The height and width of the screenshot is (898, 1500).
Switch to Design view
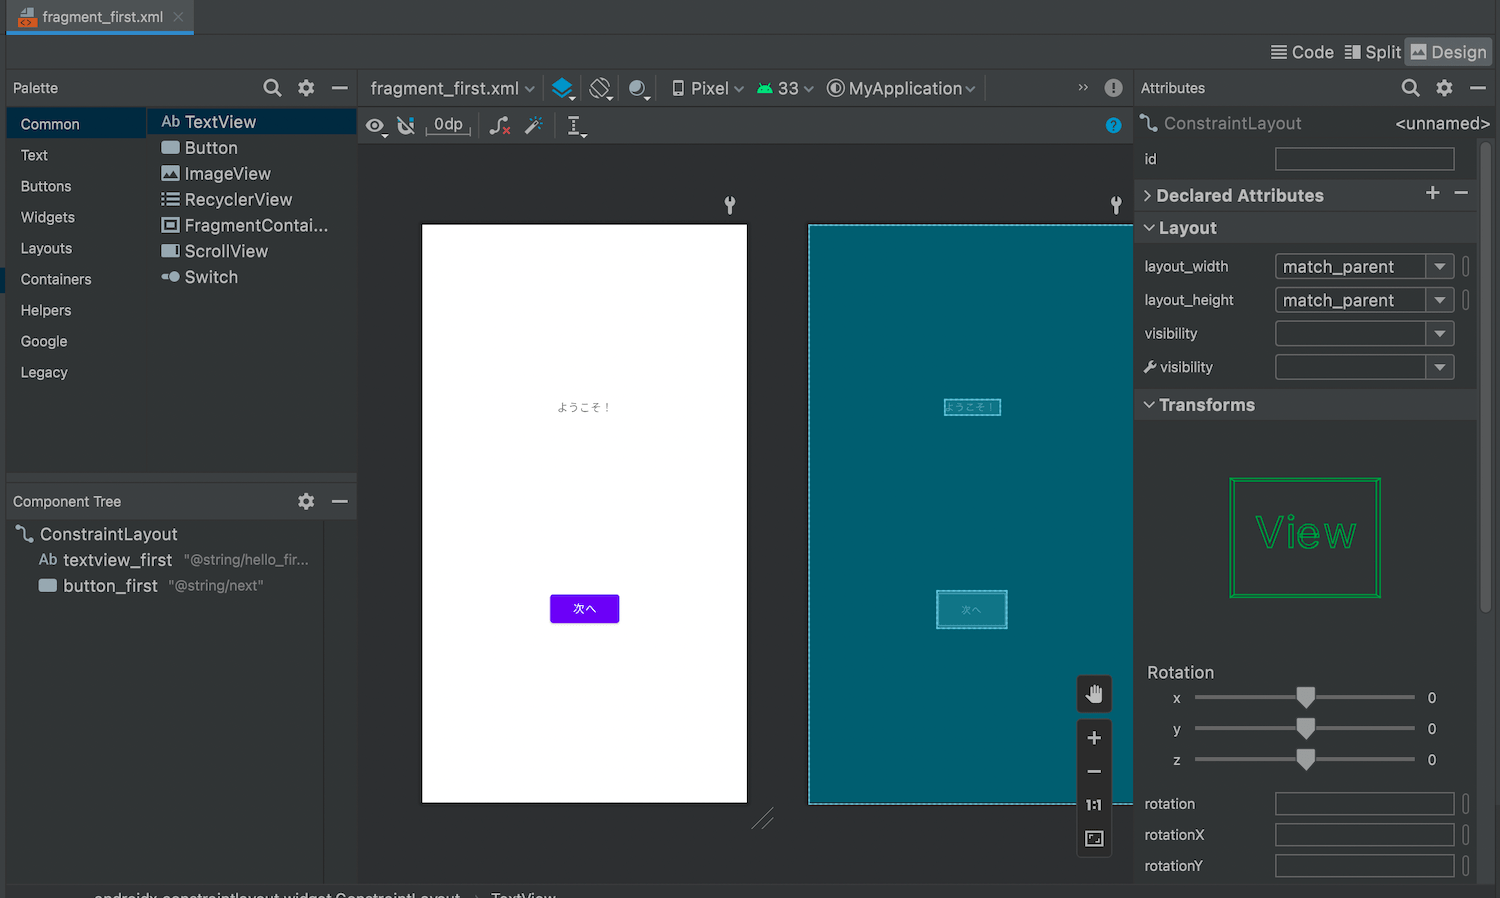(1448, 52)
